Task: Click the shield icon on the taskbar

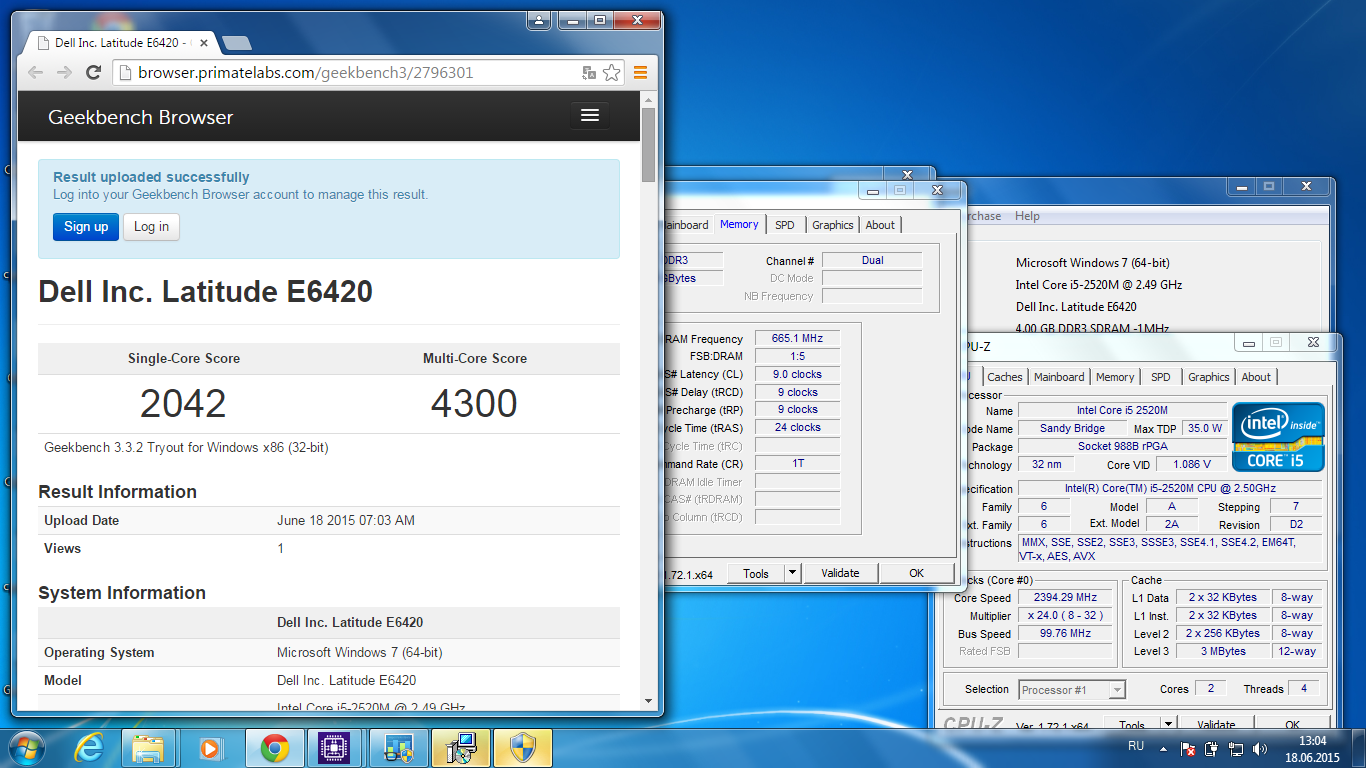Action: click(x=523, y=747)
